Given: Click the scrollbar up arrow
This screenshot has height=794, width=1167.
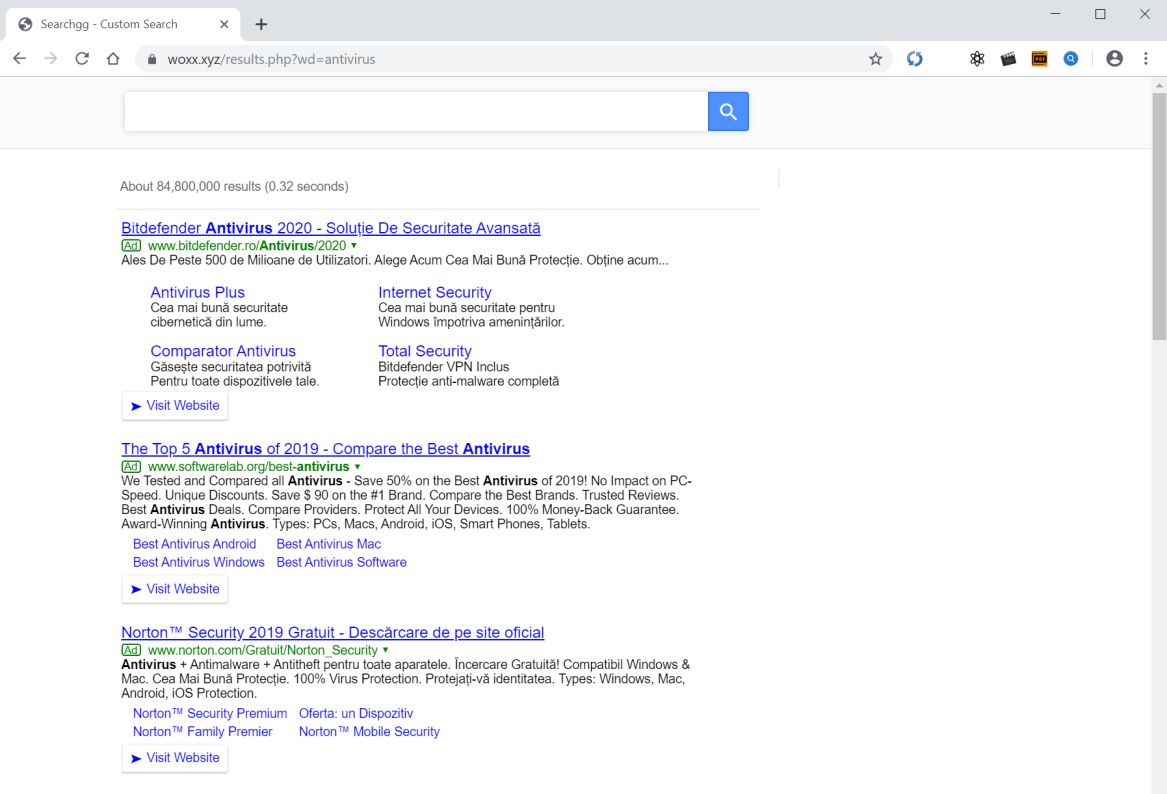Looking at the screenshot, I should click(x=1159, y=85).
